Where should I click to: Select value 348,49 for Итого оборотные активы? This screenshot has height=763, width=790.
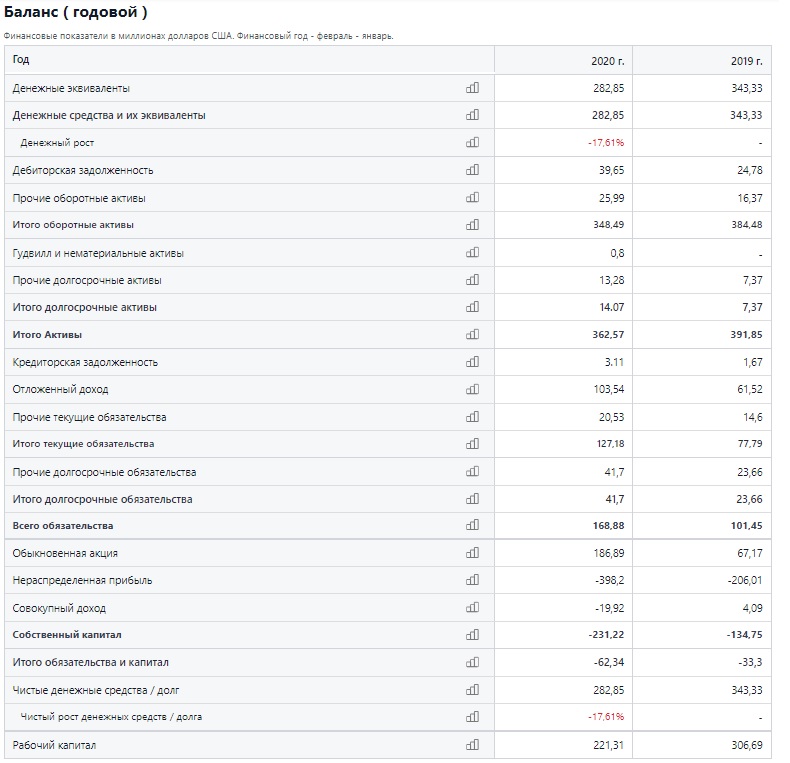(609, 225)
